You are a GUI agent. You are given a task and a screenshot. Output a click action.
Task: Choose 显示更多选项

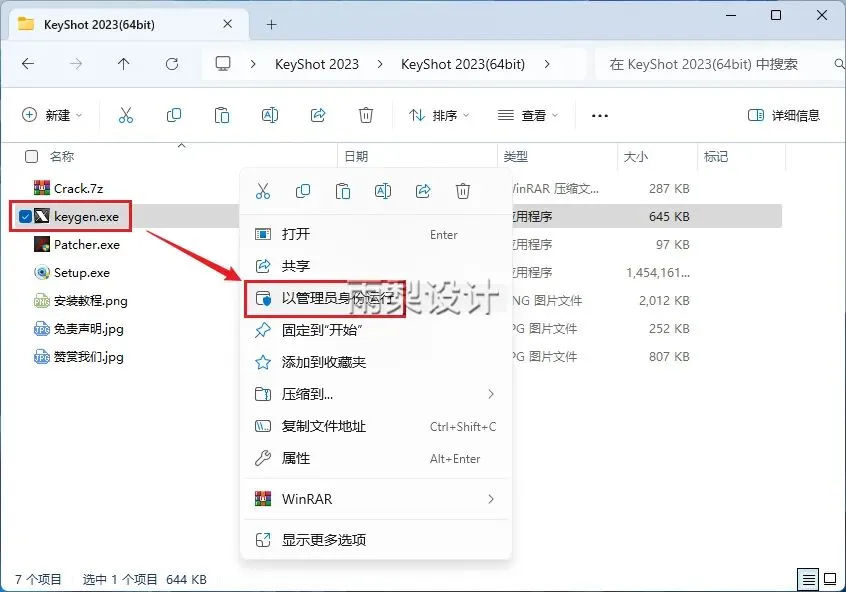(x=376, y=540)
